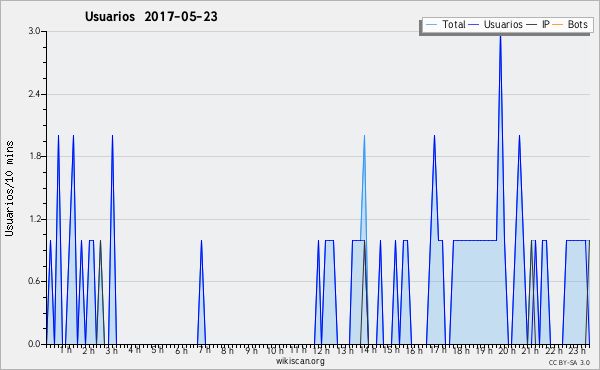Click the 12 h label on x-axis

point(321,350)
